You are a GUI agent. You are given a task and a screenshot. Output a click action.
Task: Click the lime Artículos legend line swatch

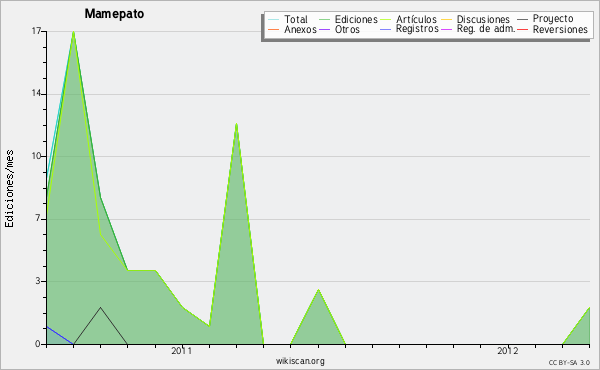(x=385, y=19)
